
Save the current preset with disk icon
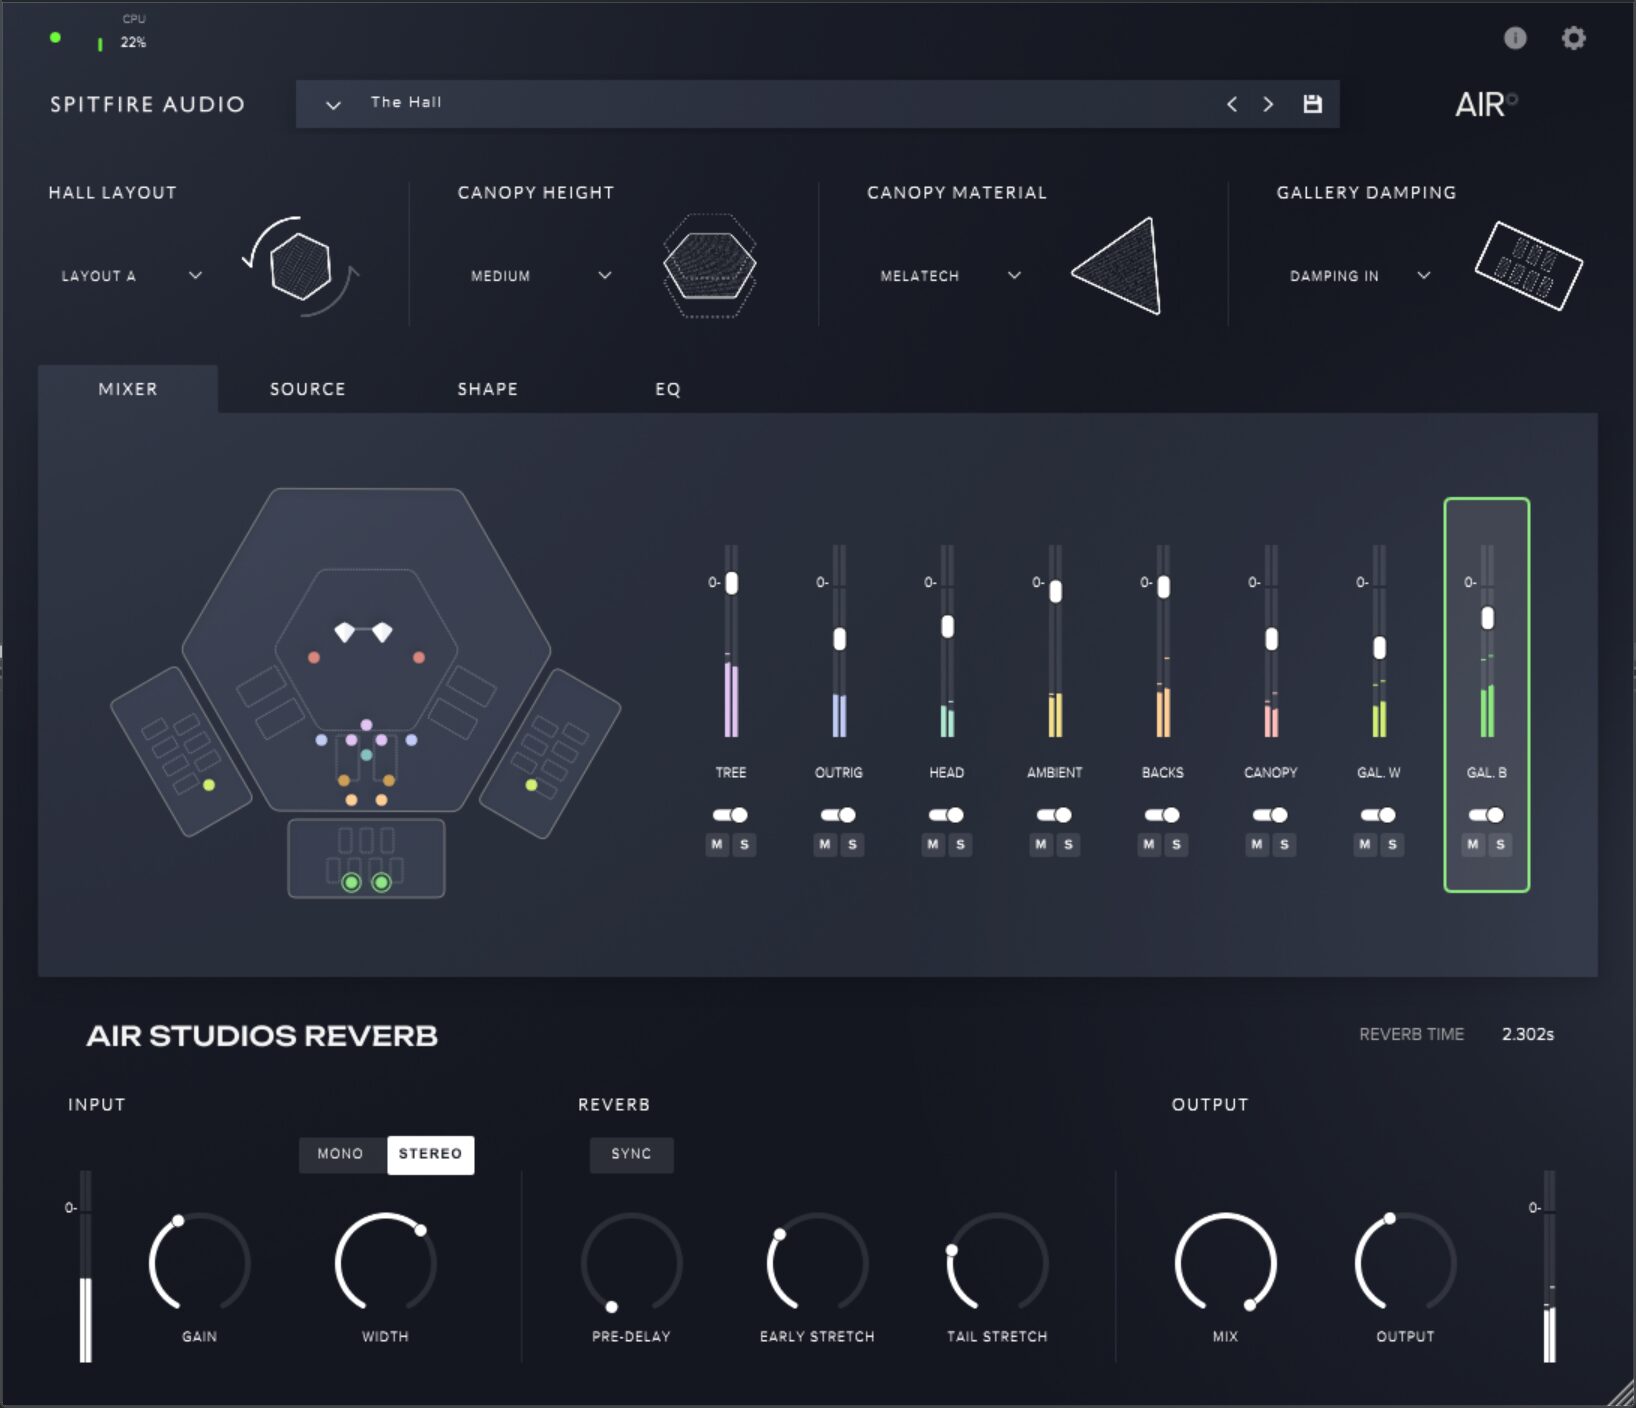coord(1312,104)
